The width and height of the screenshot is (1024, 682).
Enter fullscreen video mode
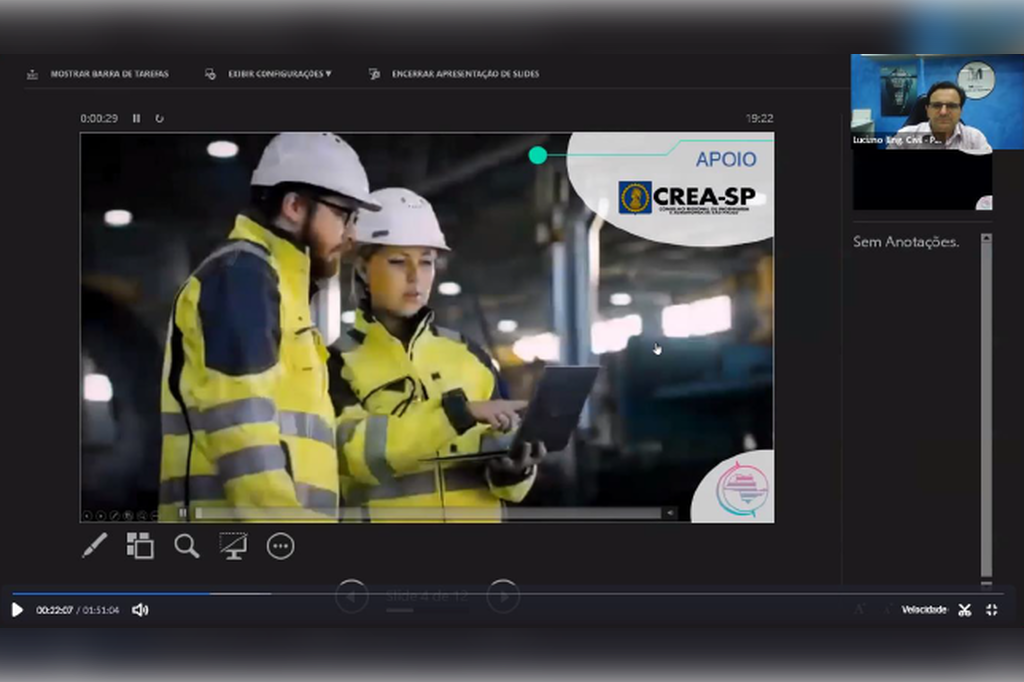point(992,610)
